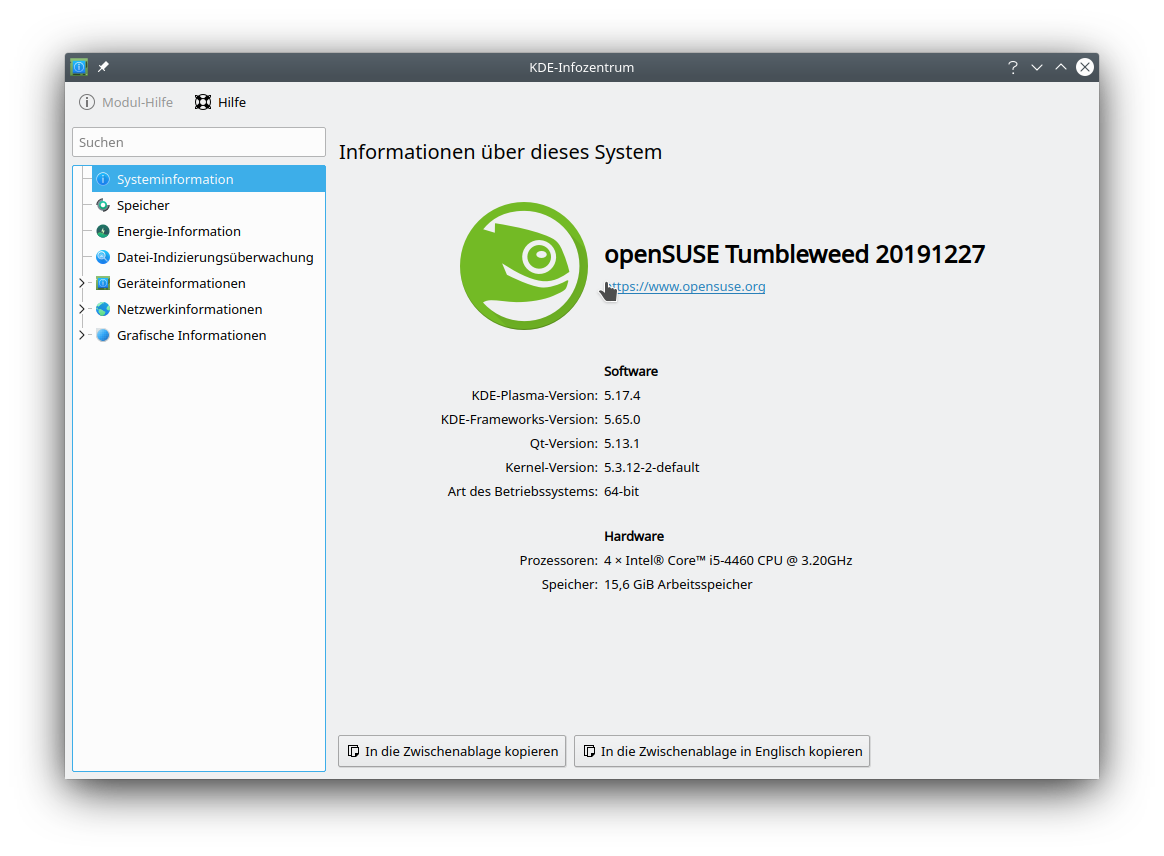
Task: Click the Kernel-Version value 5.3.12-2-default
Action: click(x=652, y=467)
